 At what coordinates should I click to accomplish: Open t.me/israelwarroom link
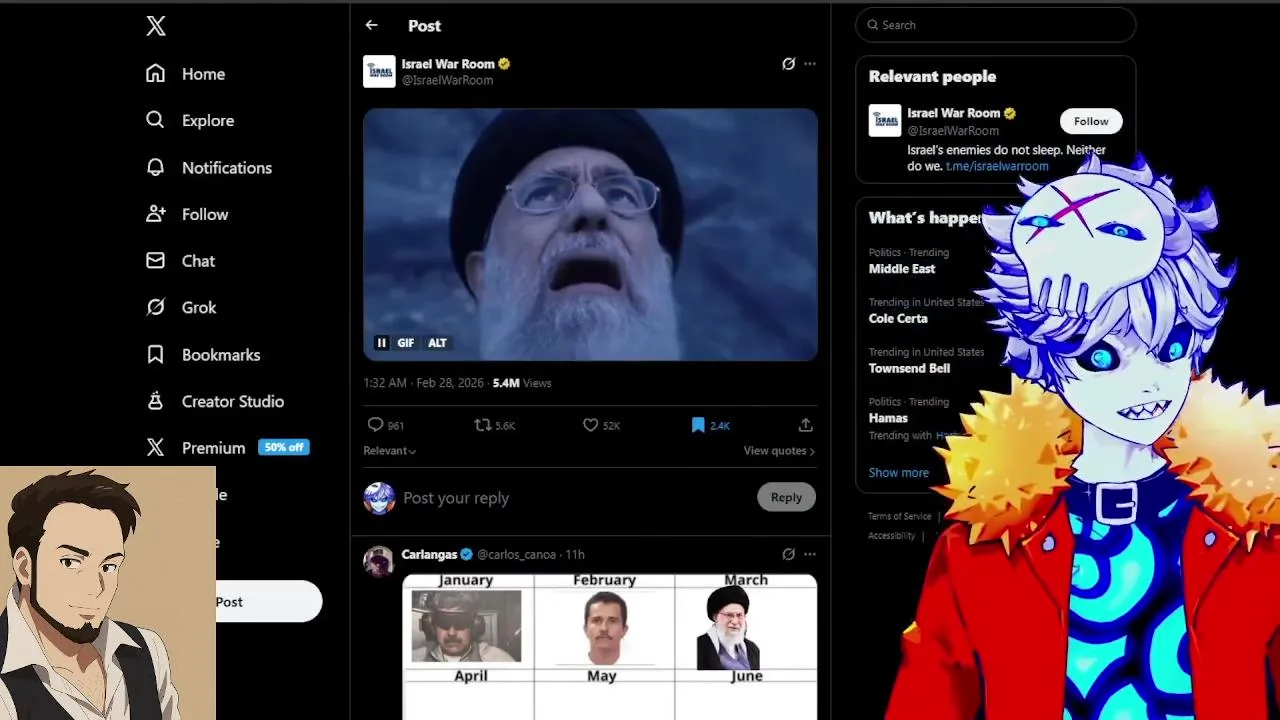997,166
